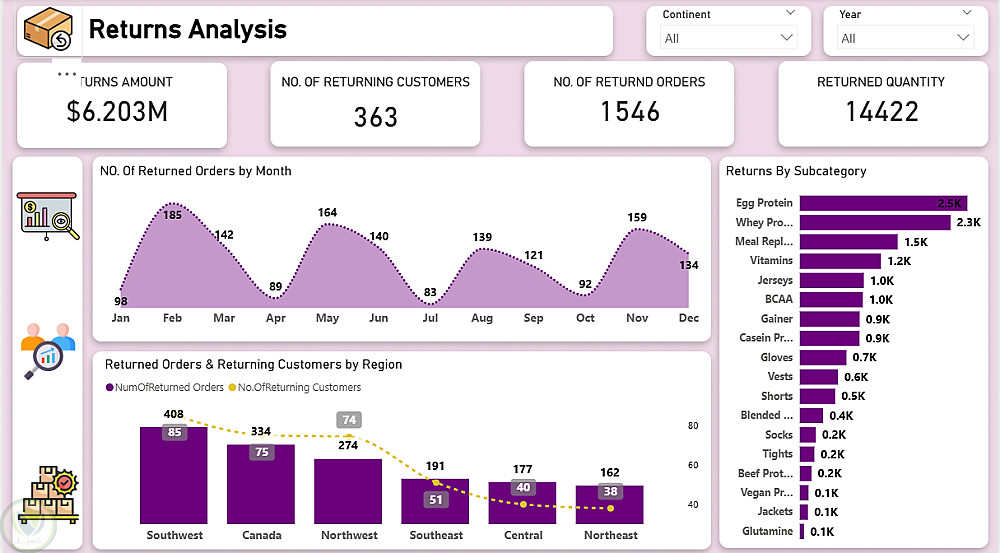Screen dimensions: 1000x553
Task: Open the product inventory boxes icon
Action: (48, 494)
